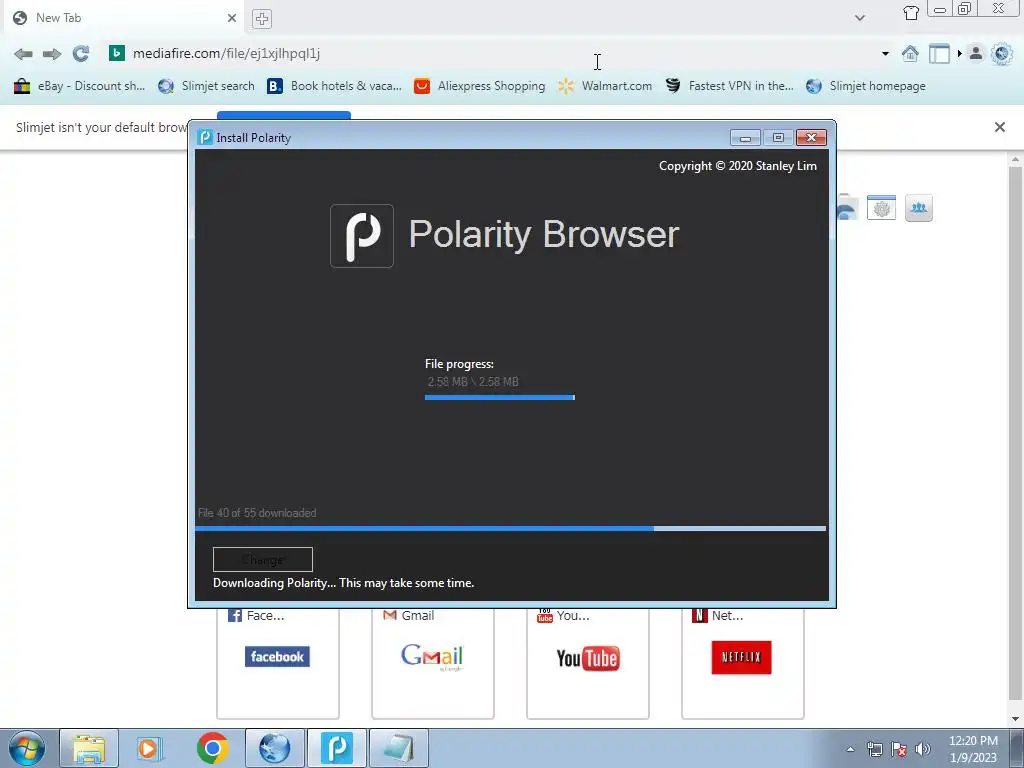This screenshot has height=768, width=1024.
Task: Open the user profile icon
Action: tap(976, 54)
